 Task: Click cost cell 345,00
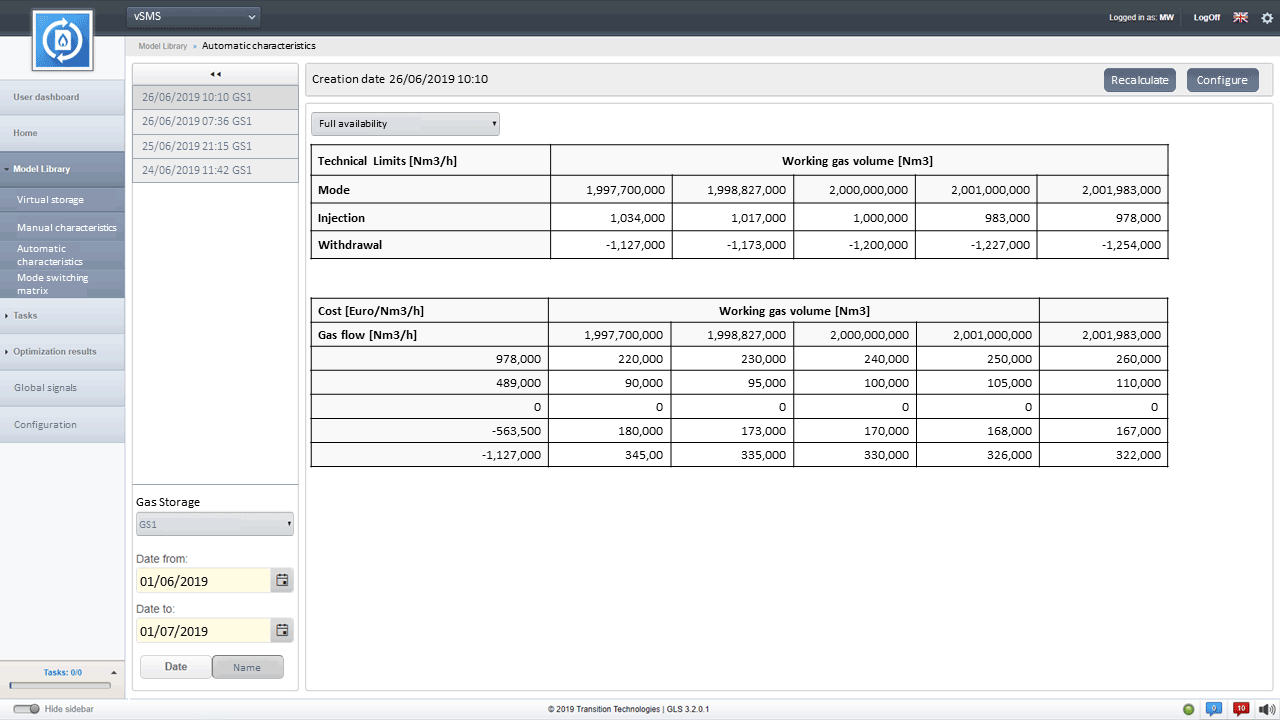point(609,455)
